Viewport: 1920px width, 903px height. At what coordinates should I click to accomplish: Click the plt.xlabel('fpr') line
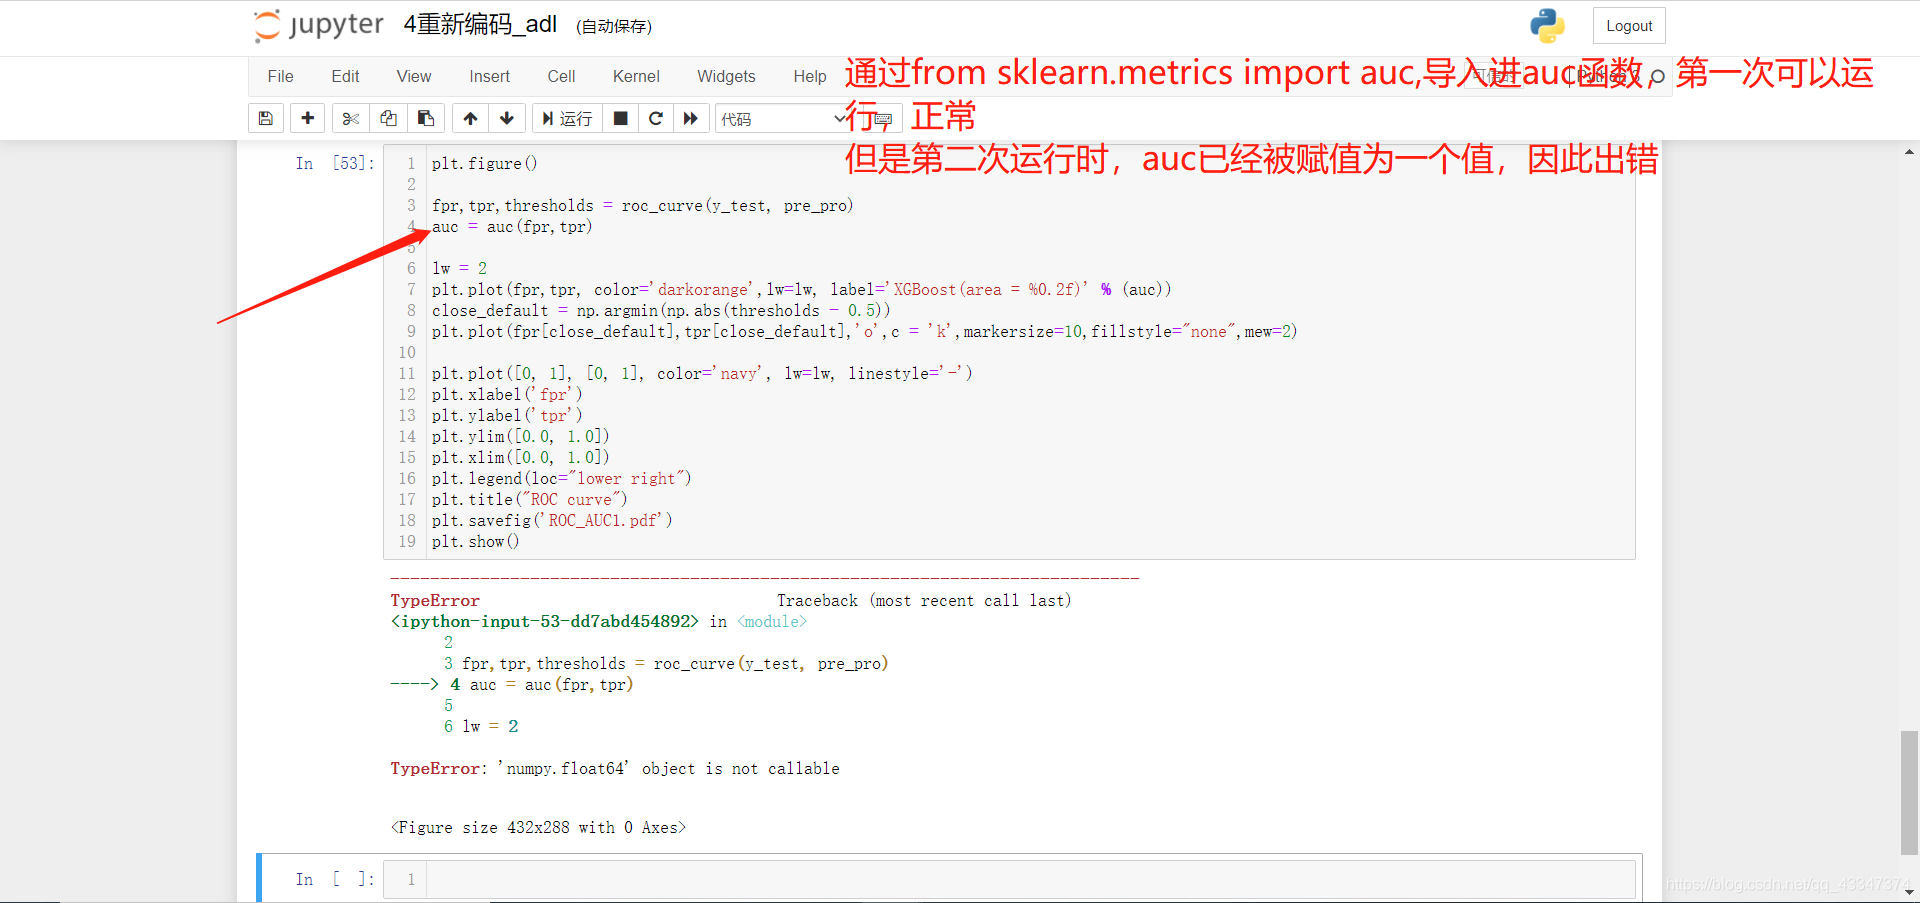tap(507, 395)
